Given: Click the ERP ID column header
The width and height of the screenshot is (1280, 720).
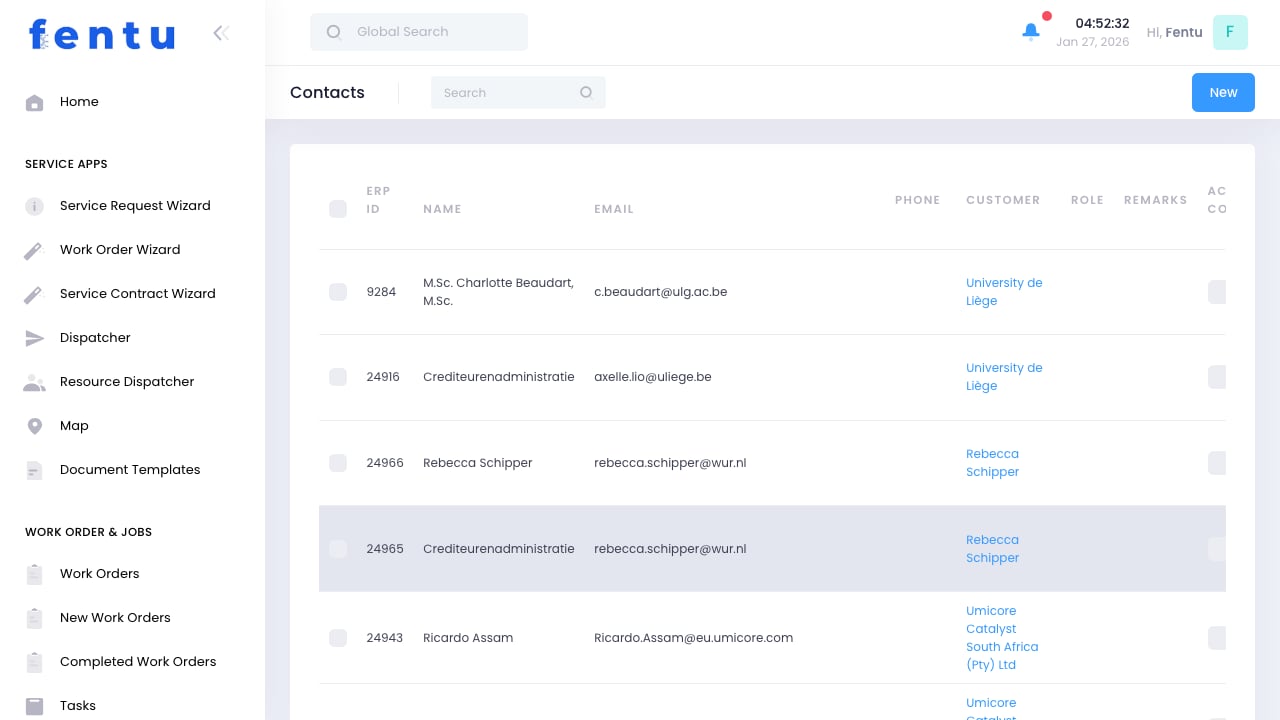Looking at the screenshot, I should tap(378, 200).
